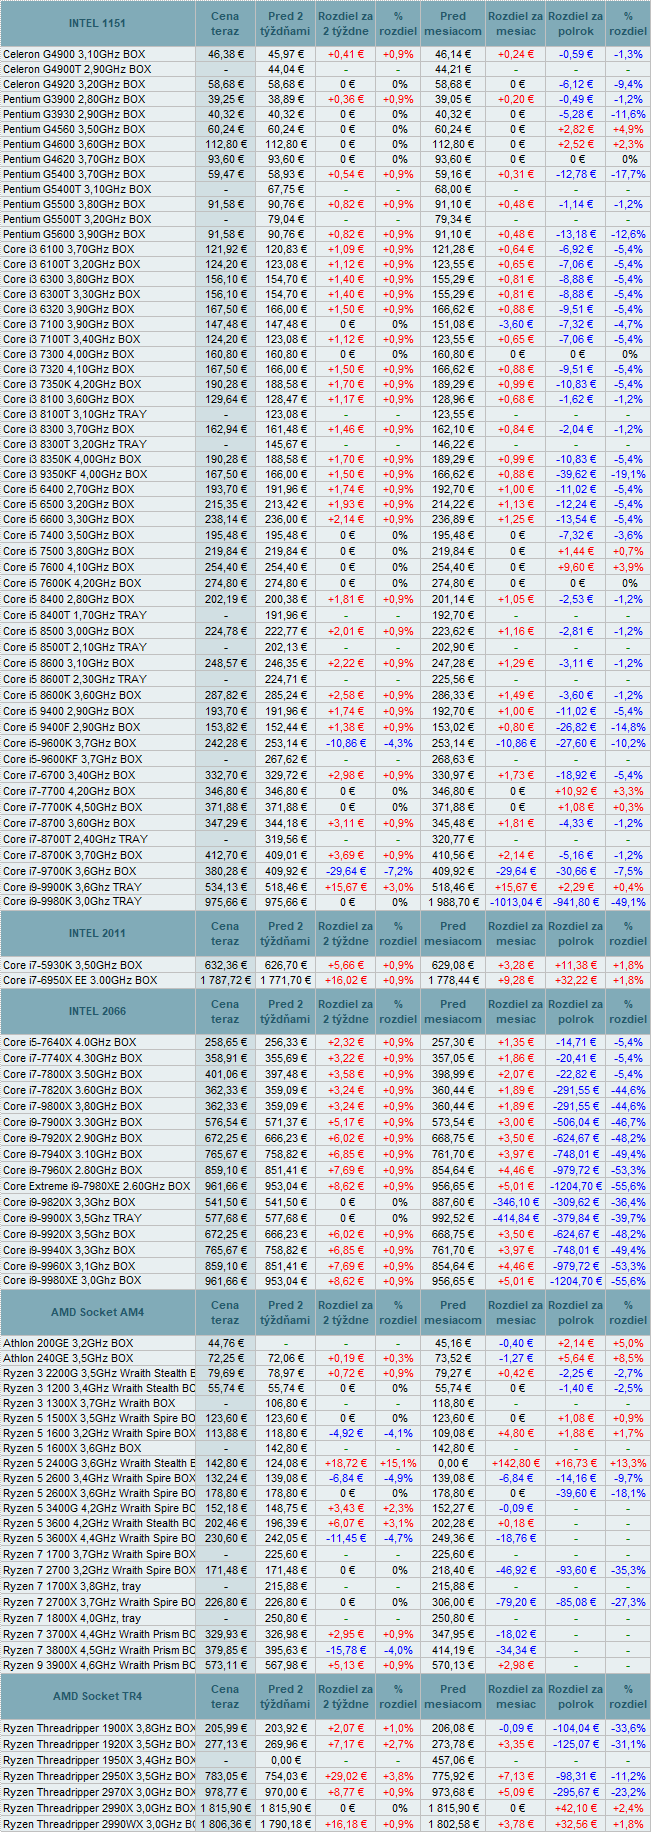Image resolution: width=651 pixels, height=1832 pixels.
Task: Select Pred 2 týždňami header in AMD Socket TR4
Action: 286,1696
